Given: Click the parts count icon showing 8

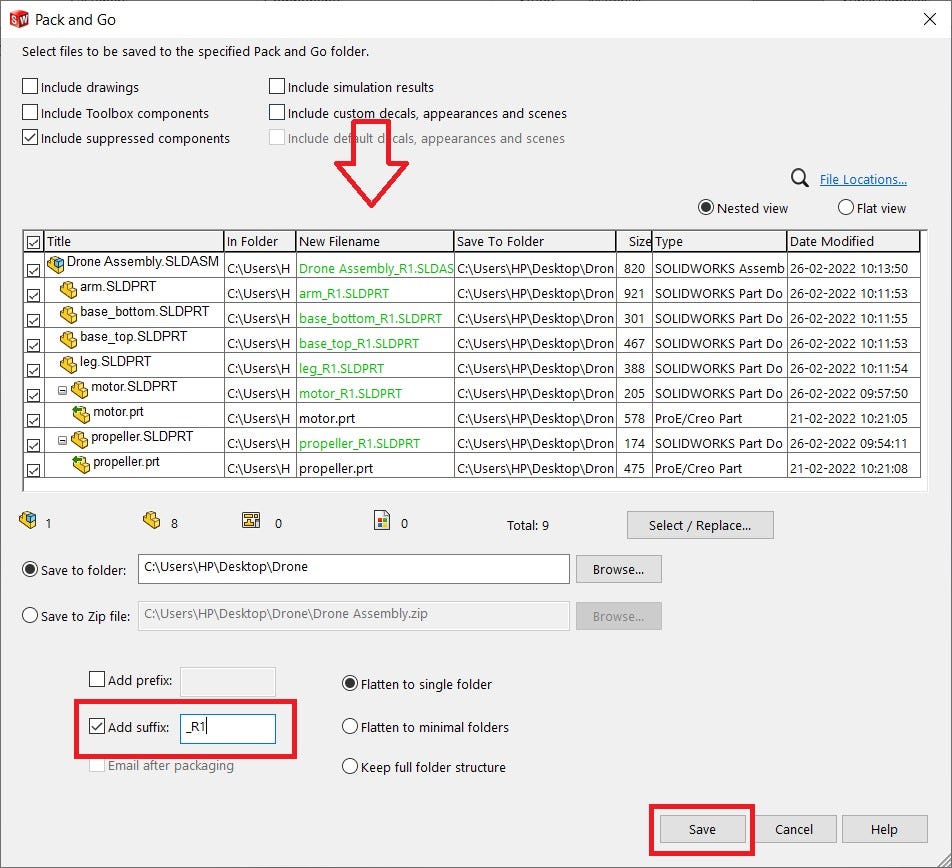Looking at the screenshot, I should pos(152,520).
